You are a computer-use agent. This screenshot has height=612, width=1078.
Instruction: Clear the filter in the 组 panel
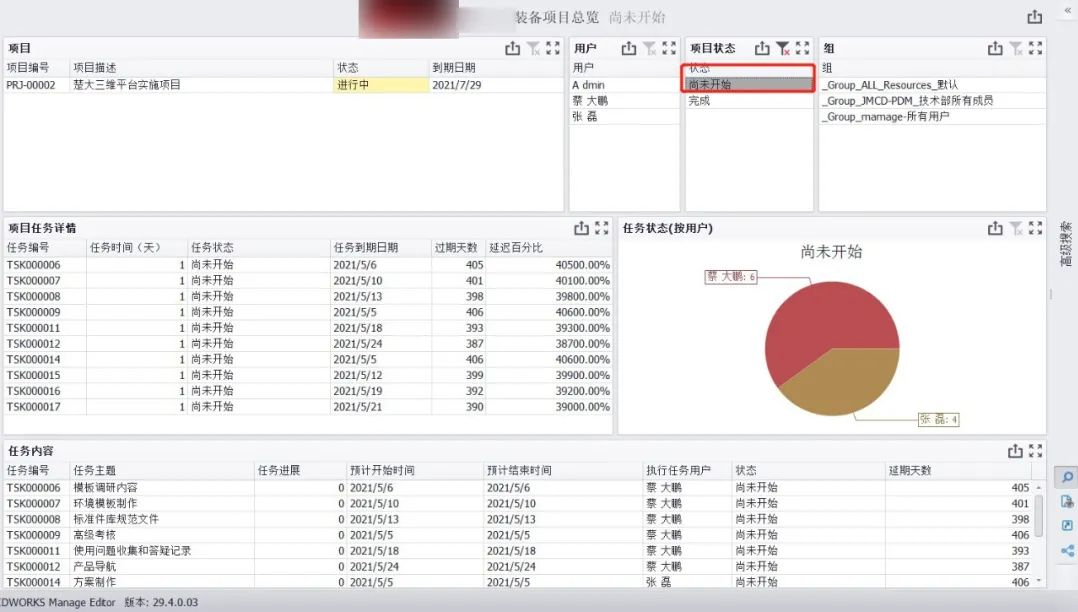tap(1016, 48)
